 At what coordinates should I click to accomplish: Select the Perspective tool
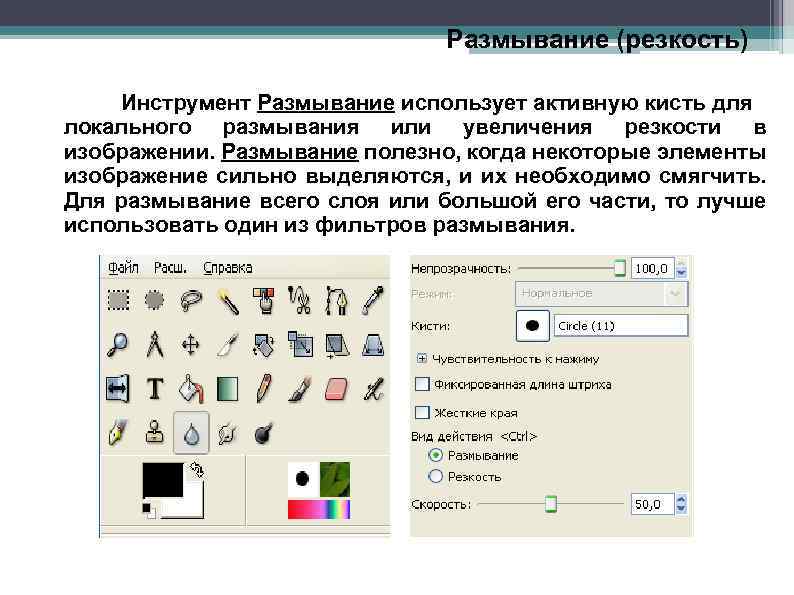pos(374,345)
